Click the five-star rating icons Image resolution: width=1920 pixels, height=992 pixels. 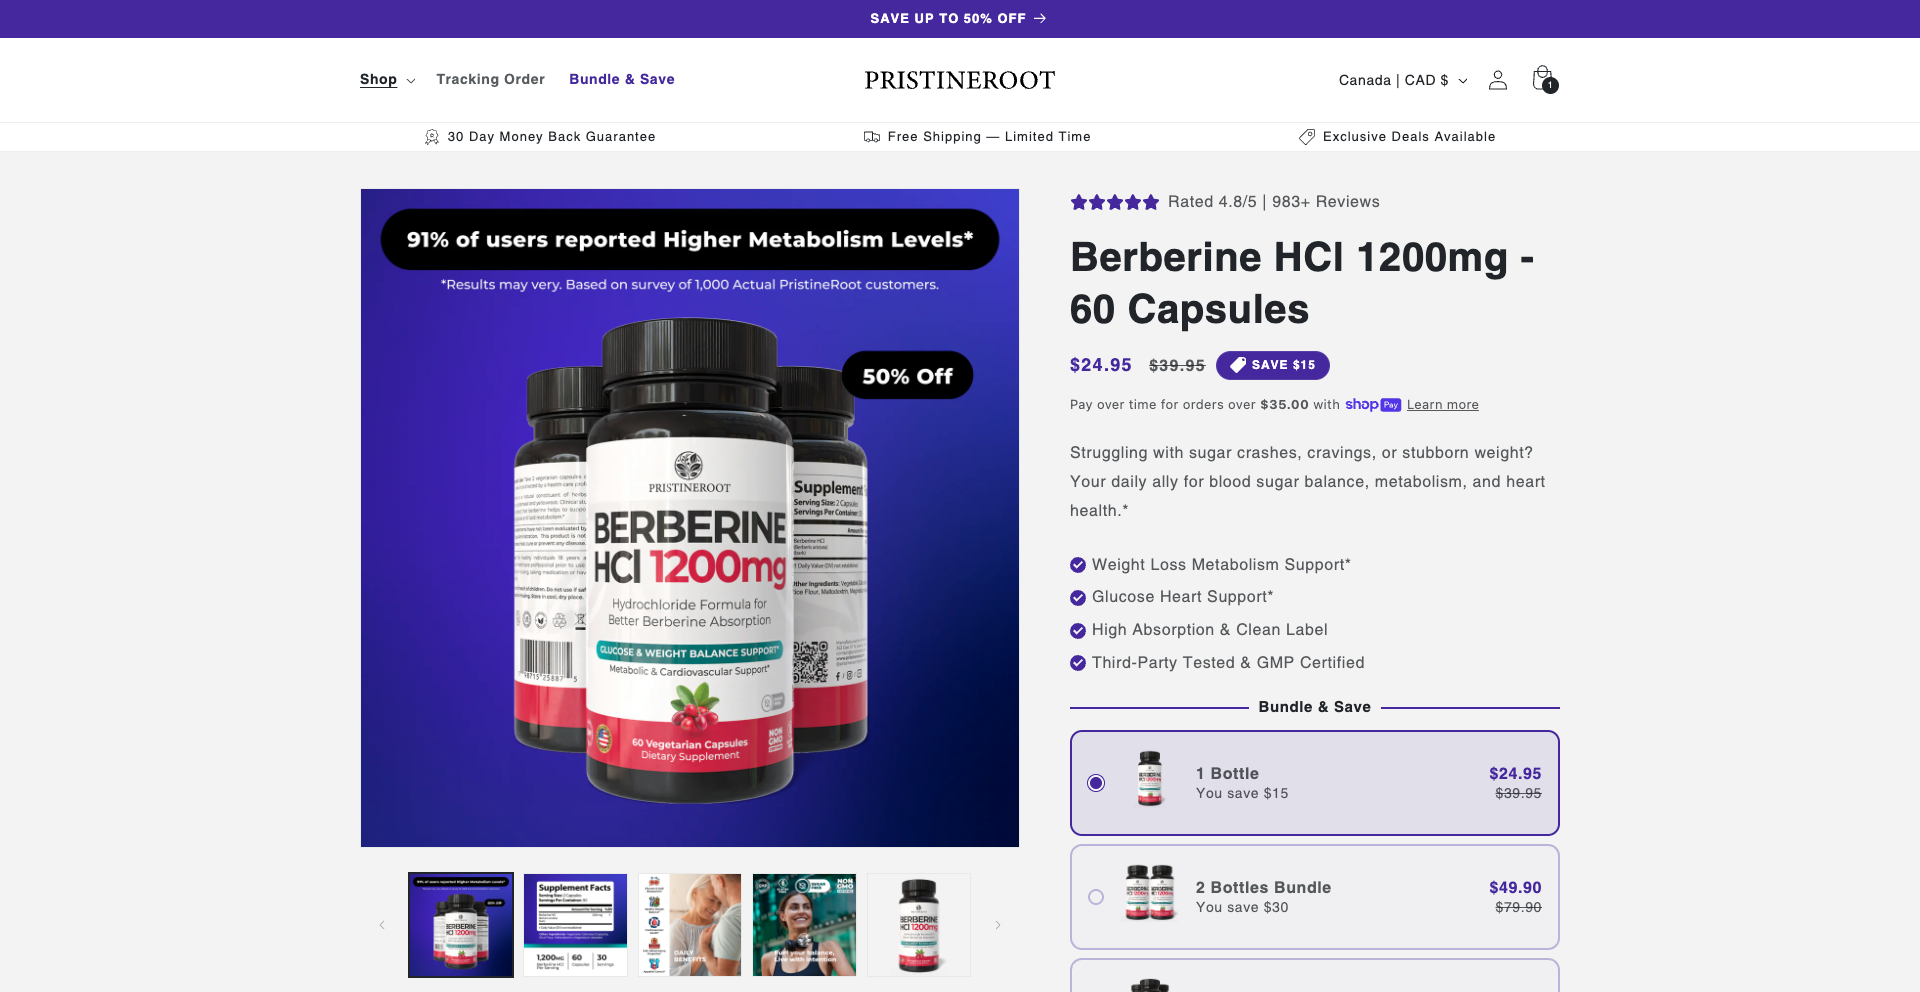coord(1114,202)
